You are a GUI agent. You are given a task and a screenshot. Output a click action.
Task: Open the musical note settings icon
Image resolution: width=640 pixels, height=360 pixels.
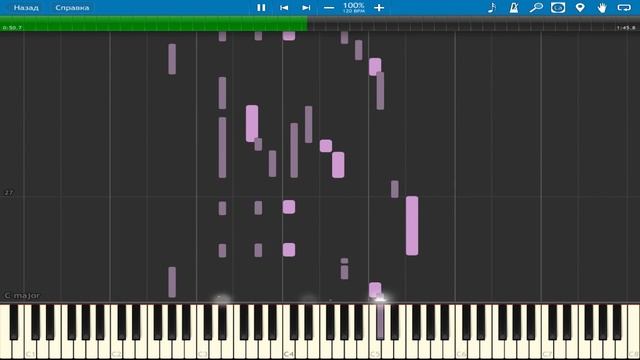point(492,8)
